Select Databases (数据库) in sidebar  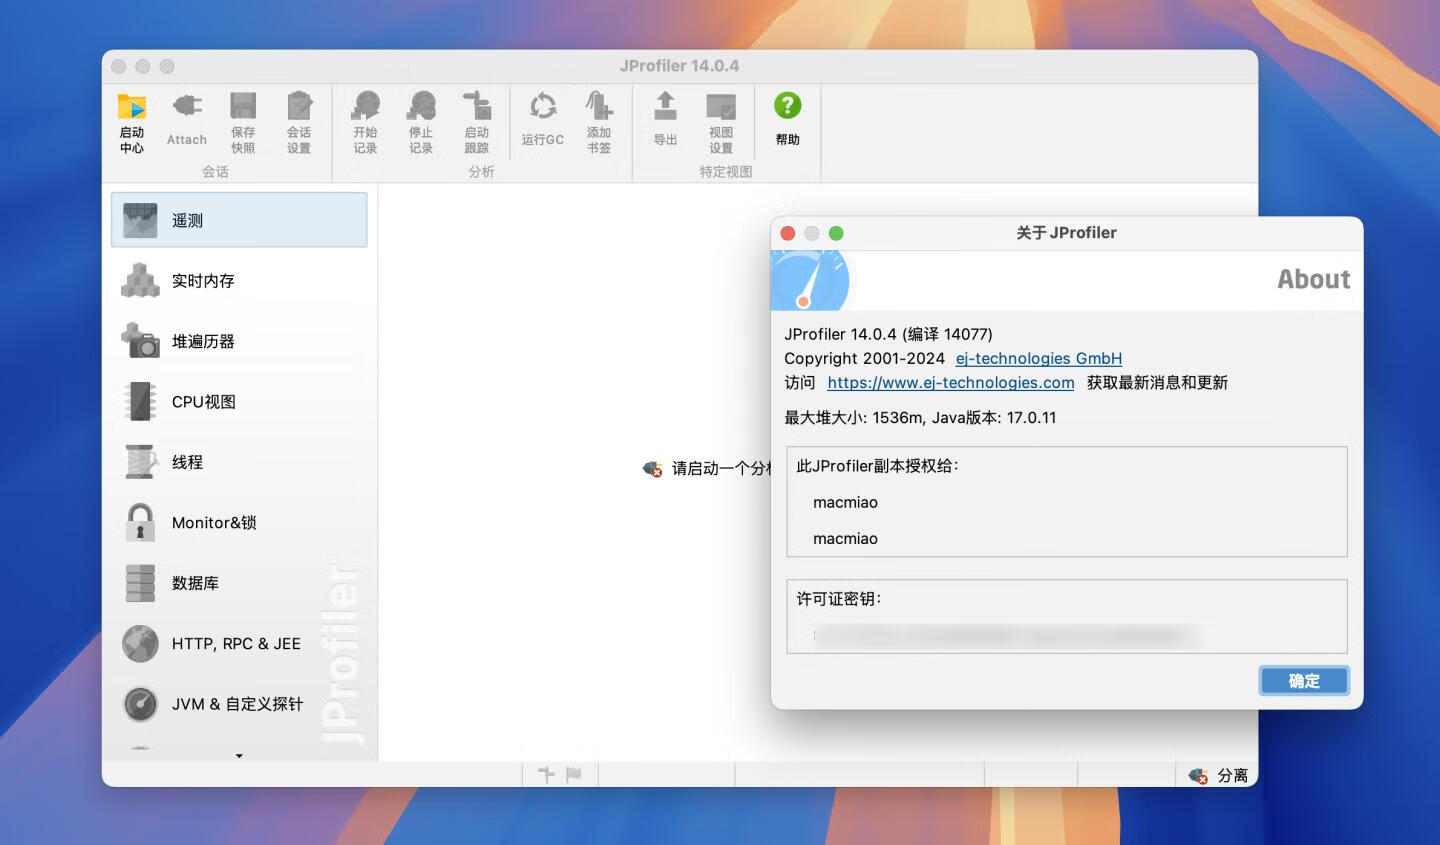click(239, 583)
